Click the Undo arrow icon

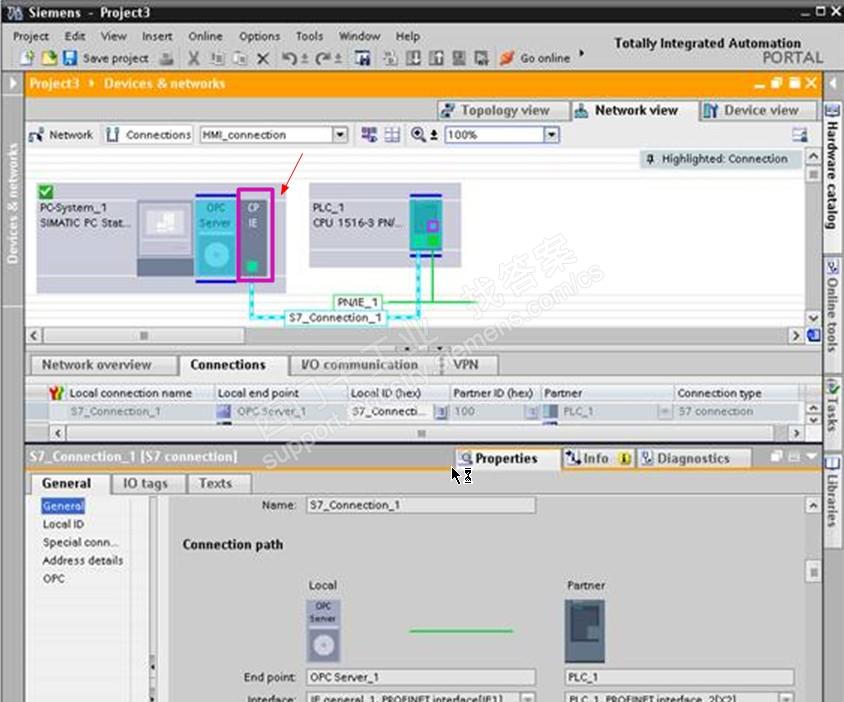pos(290,58)
